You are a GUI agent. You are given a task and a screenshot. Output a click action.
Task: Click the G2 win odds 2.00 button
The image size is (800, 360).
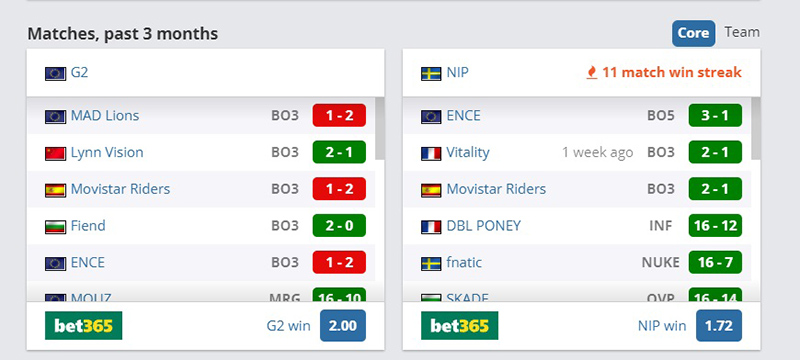343,325
